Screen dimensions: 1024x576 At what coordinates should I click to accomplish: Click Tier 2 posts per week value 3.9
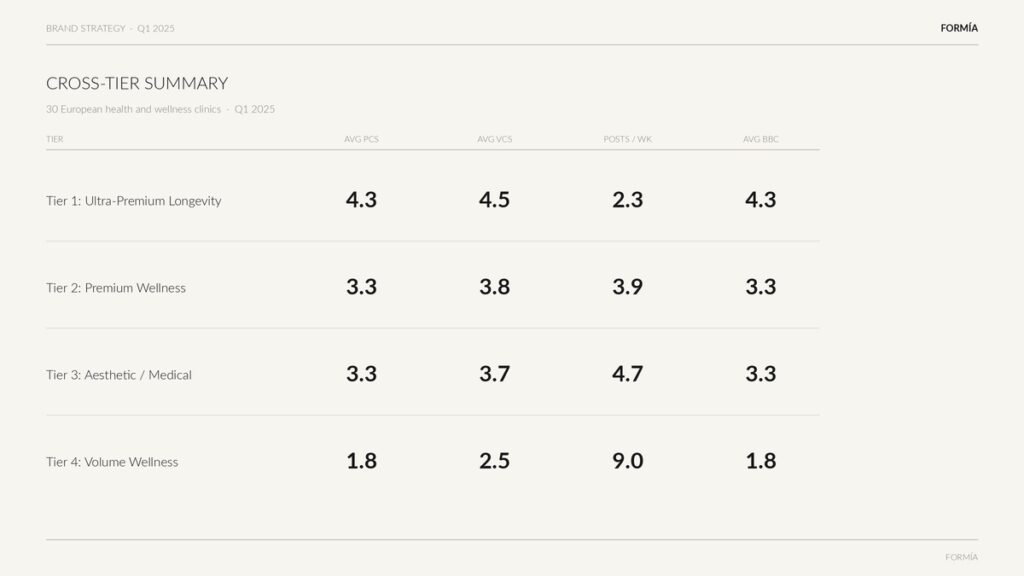pyautogui.click(x=628, y=287)
